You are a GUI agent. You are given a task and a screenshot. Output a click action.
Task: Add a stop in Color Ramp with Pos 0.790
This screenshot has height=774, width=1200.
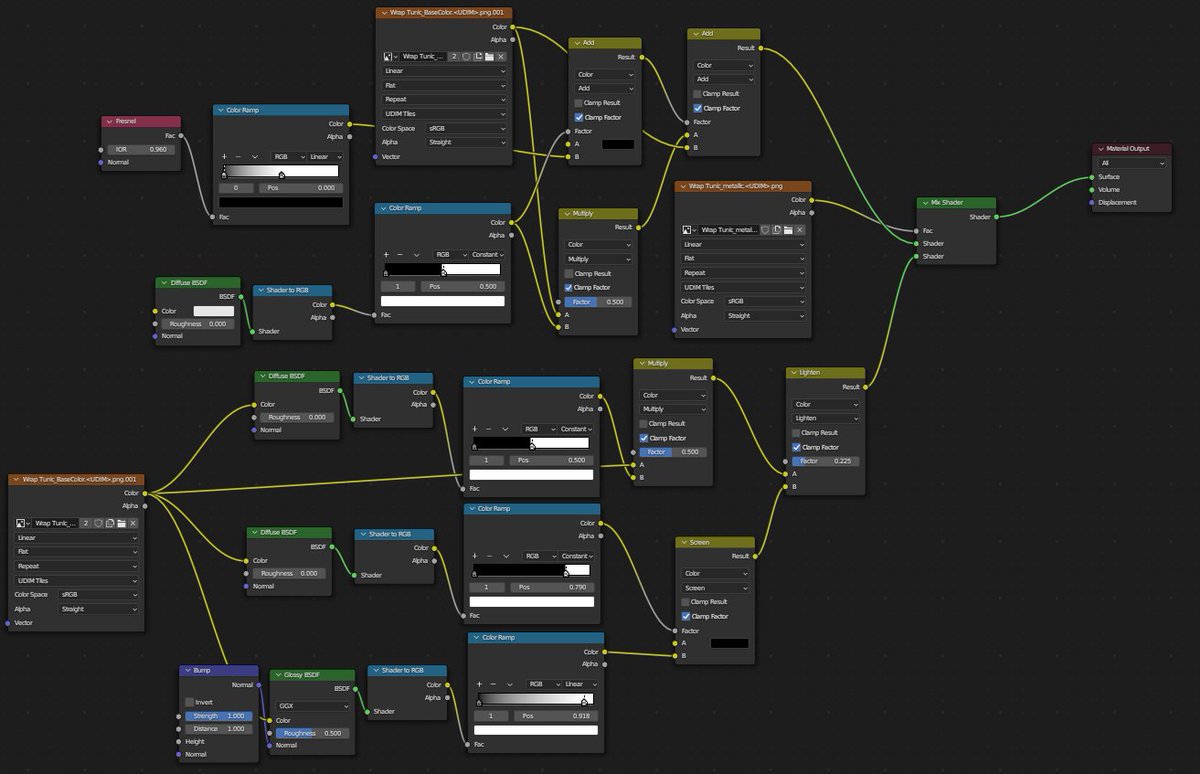tap(475, 556)
